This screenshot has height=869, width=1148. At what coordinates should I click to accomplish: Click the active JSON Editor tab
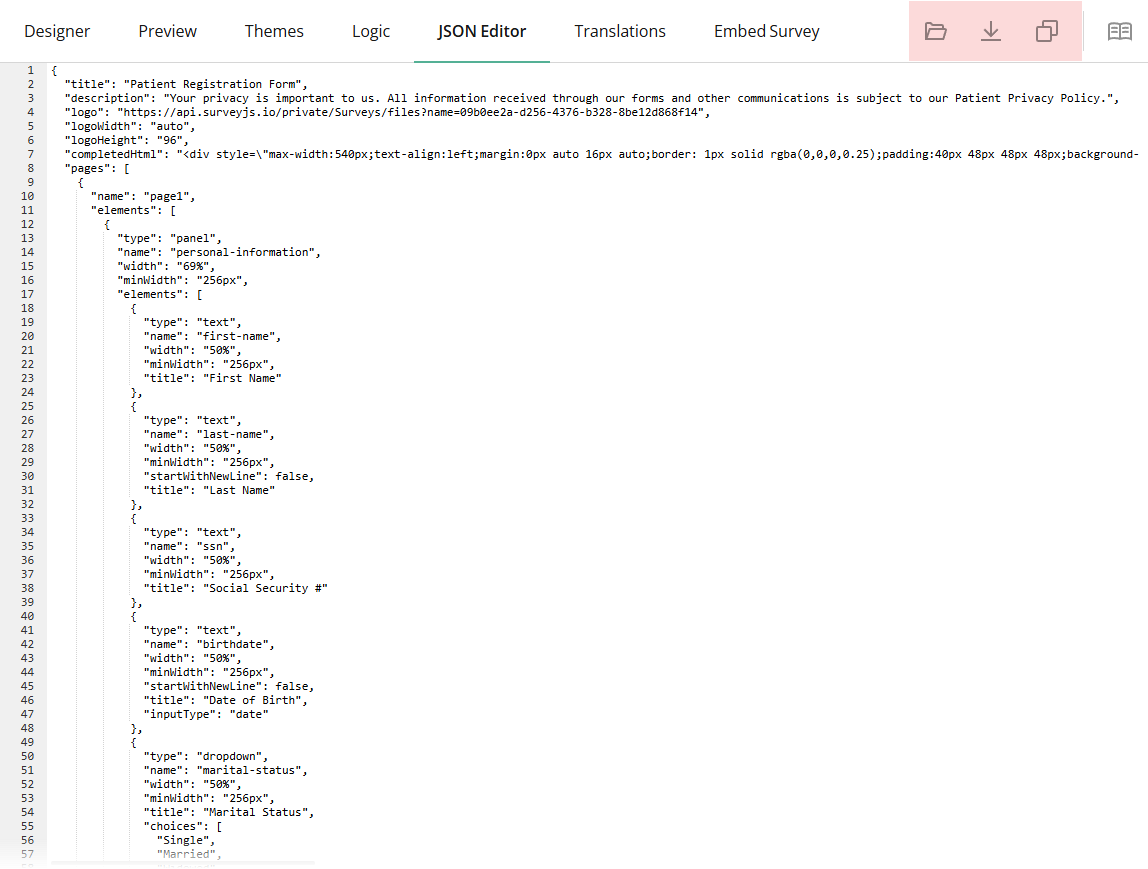482,31
